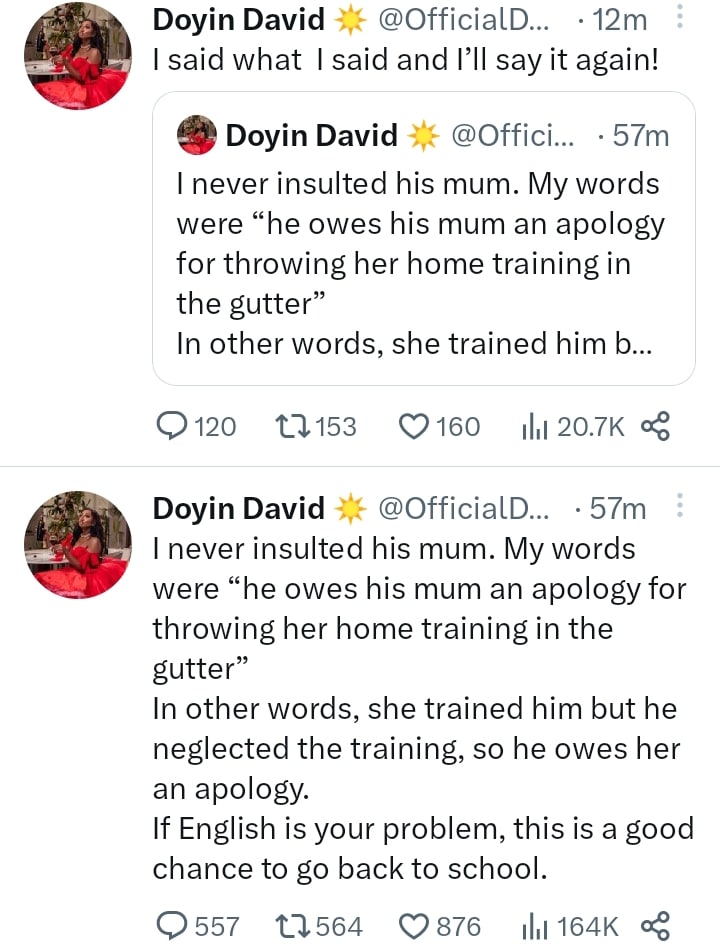
Task: View analytics for tweet with 20.7K views
Action: pyautogui.click(x=531, y=427)
